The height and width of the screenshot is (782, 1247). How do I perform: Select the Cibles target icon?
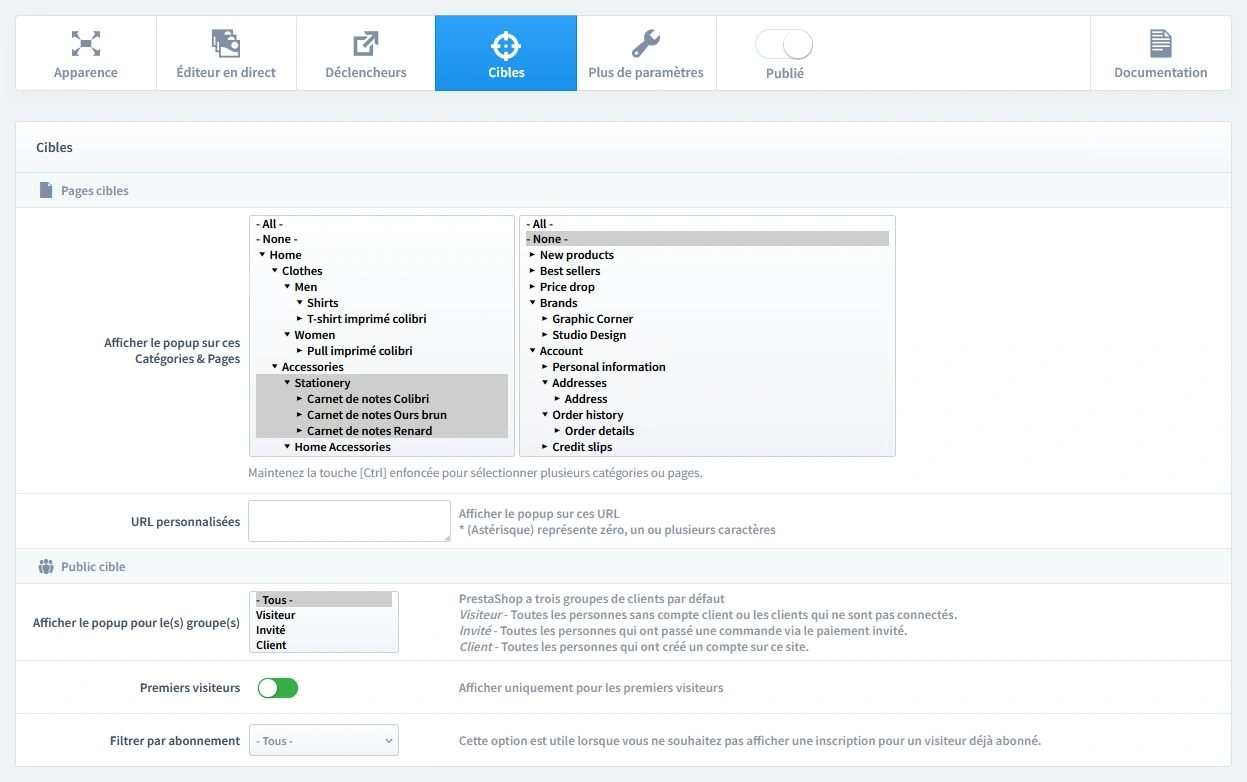505,44
